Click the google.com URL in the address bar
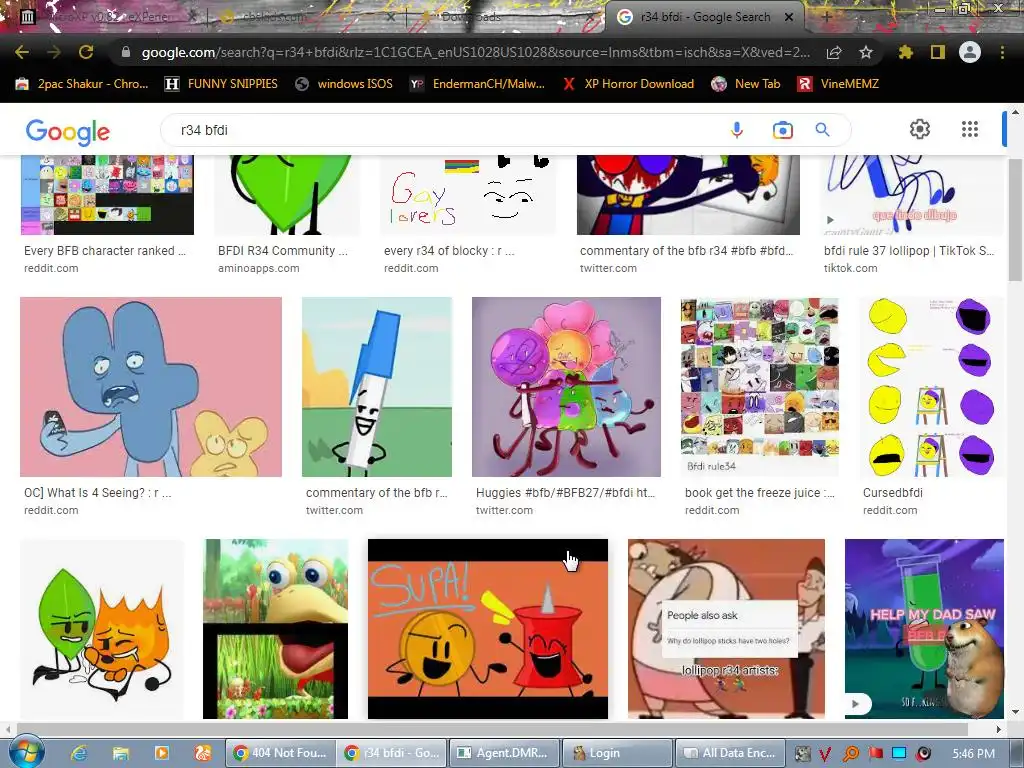The width and height of the screenshot is (1024, 768). (x=475, y=52)
